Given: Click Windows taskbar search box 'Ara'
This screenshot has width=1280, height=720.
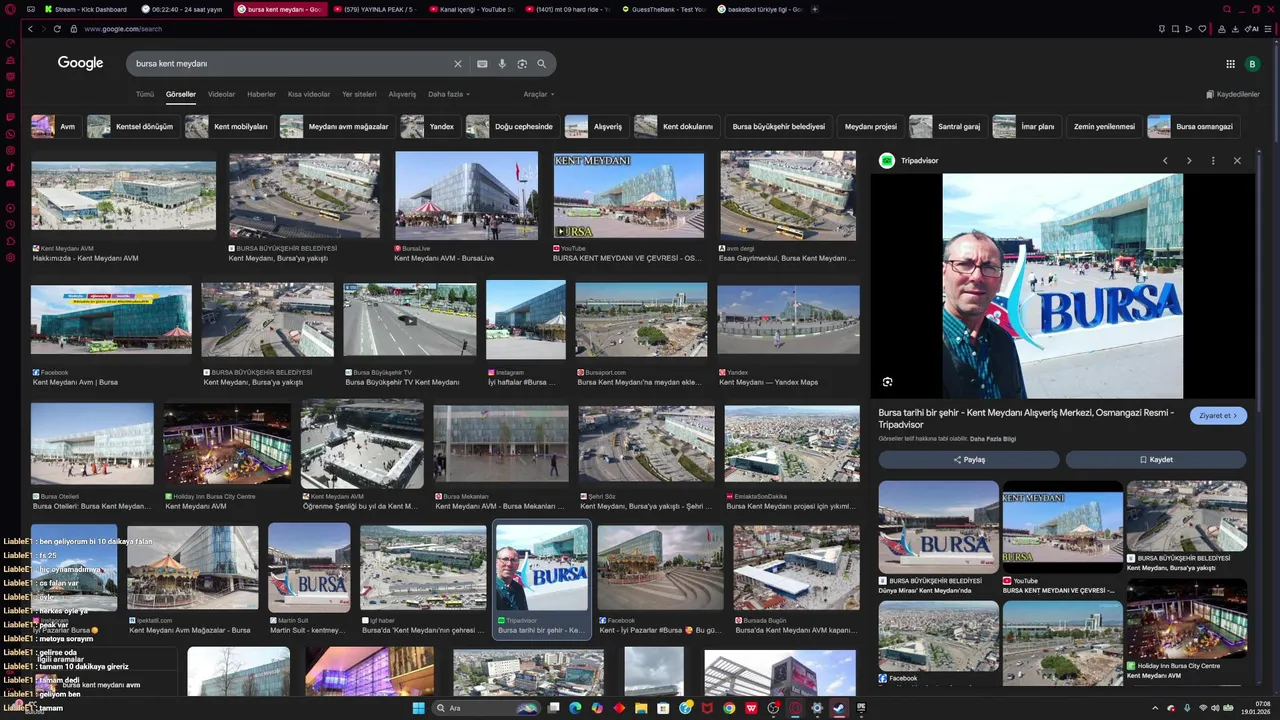Looking at the screenshot, I should click(x=485, y=708).
